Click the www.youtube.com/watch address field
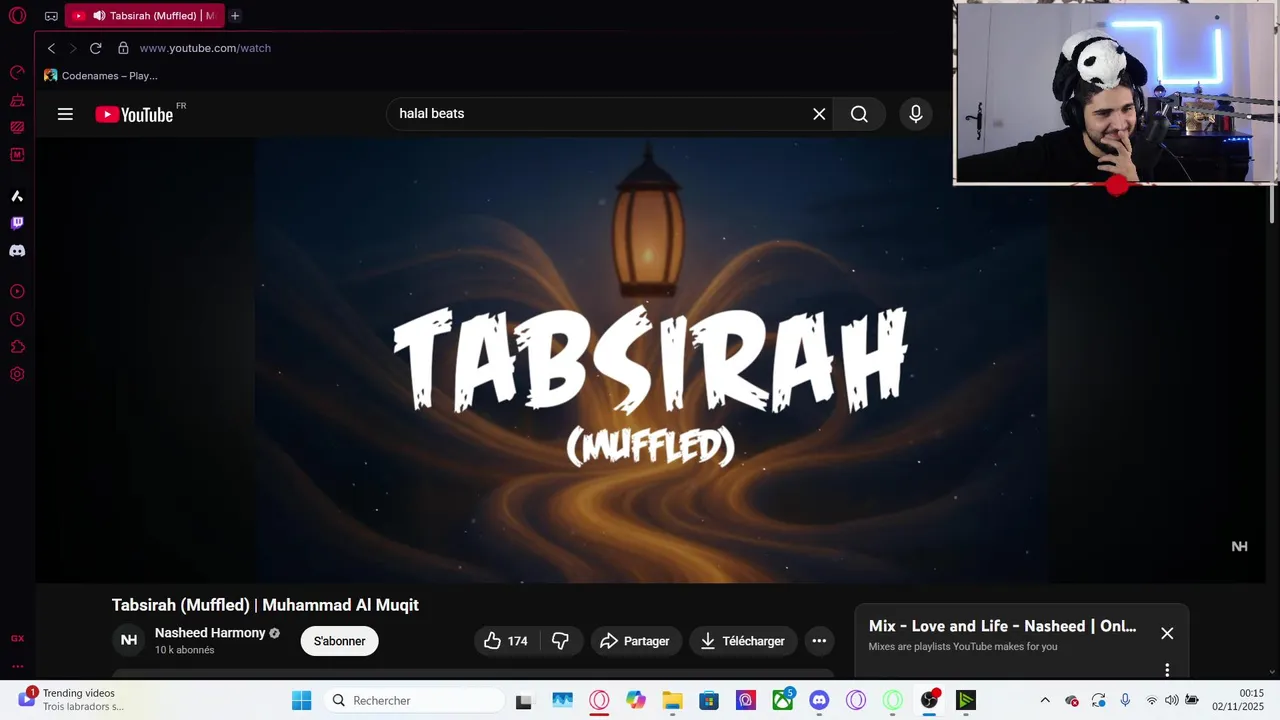This screenshot has width=1280, height=720. click(205, 48)
